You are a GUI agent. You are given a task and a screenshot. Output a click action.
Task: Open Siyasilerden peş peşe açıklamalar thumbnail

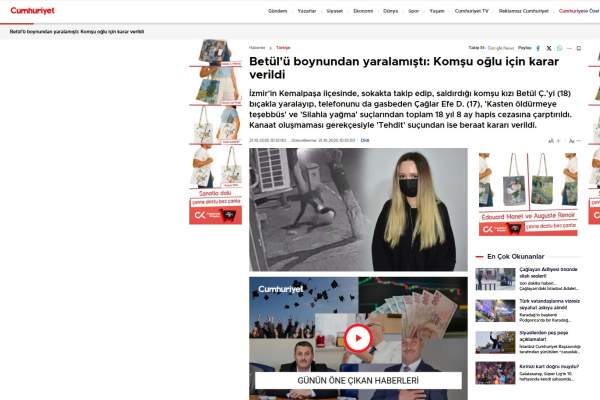[495, 342]
